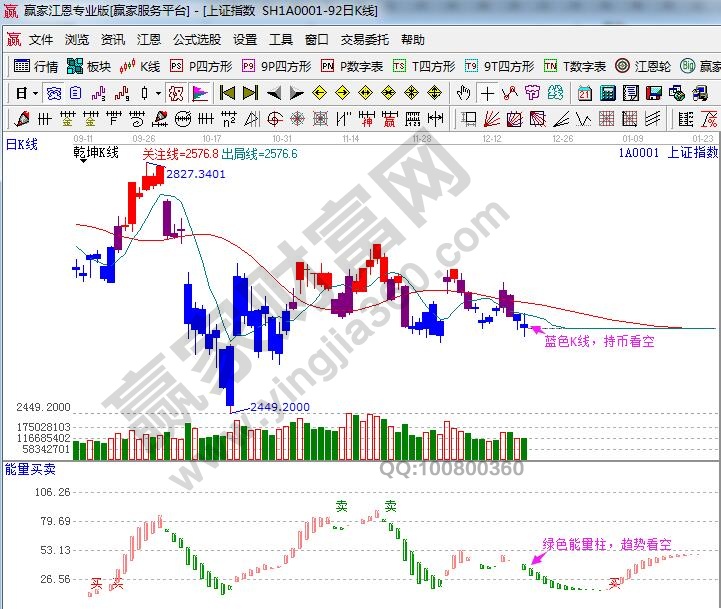
Task: Click the calendar icon in toolbar
Action: pos(585,93)
